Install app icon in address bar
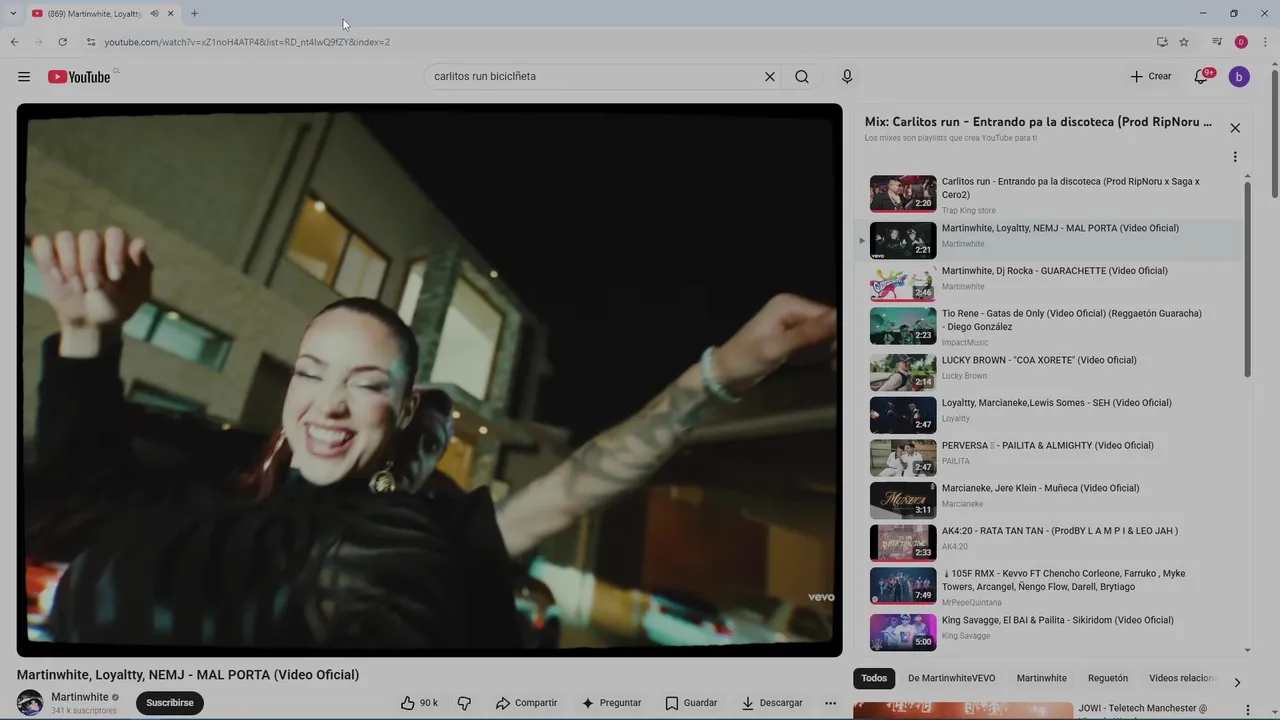The width and height of the screenshot is (1280, 720). pos(1162,42)
